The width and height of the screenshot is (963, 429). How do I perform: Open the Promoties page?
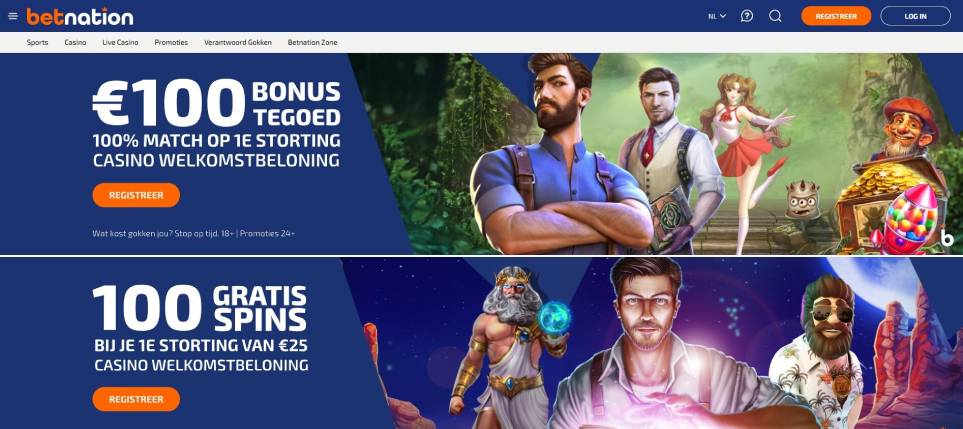pyautogui.click(x=171, y=42)
